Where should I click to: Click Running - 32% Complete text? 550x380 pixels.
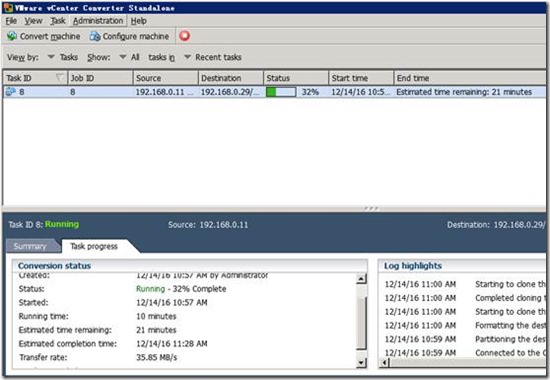pyautogui.click(x=181, y=289)
